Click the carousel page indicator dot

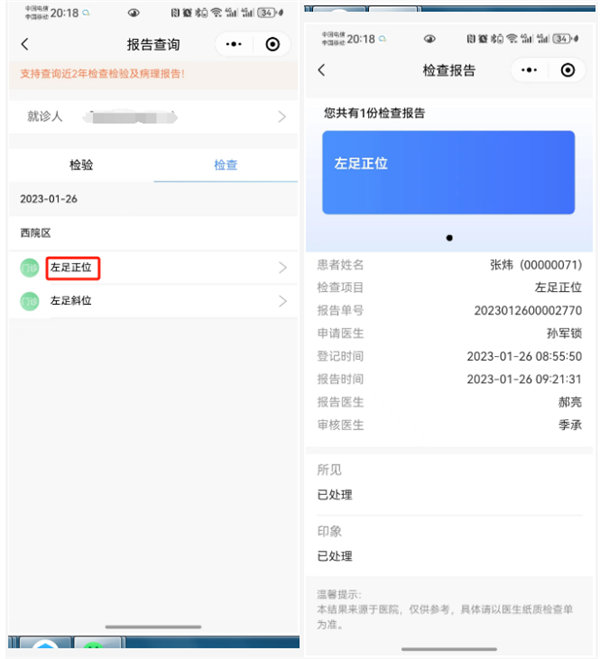click(449, 238)
